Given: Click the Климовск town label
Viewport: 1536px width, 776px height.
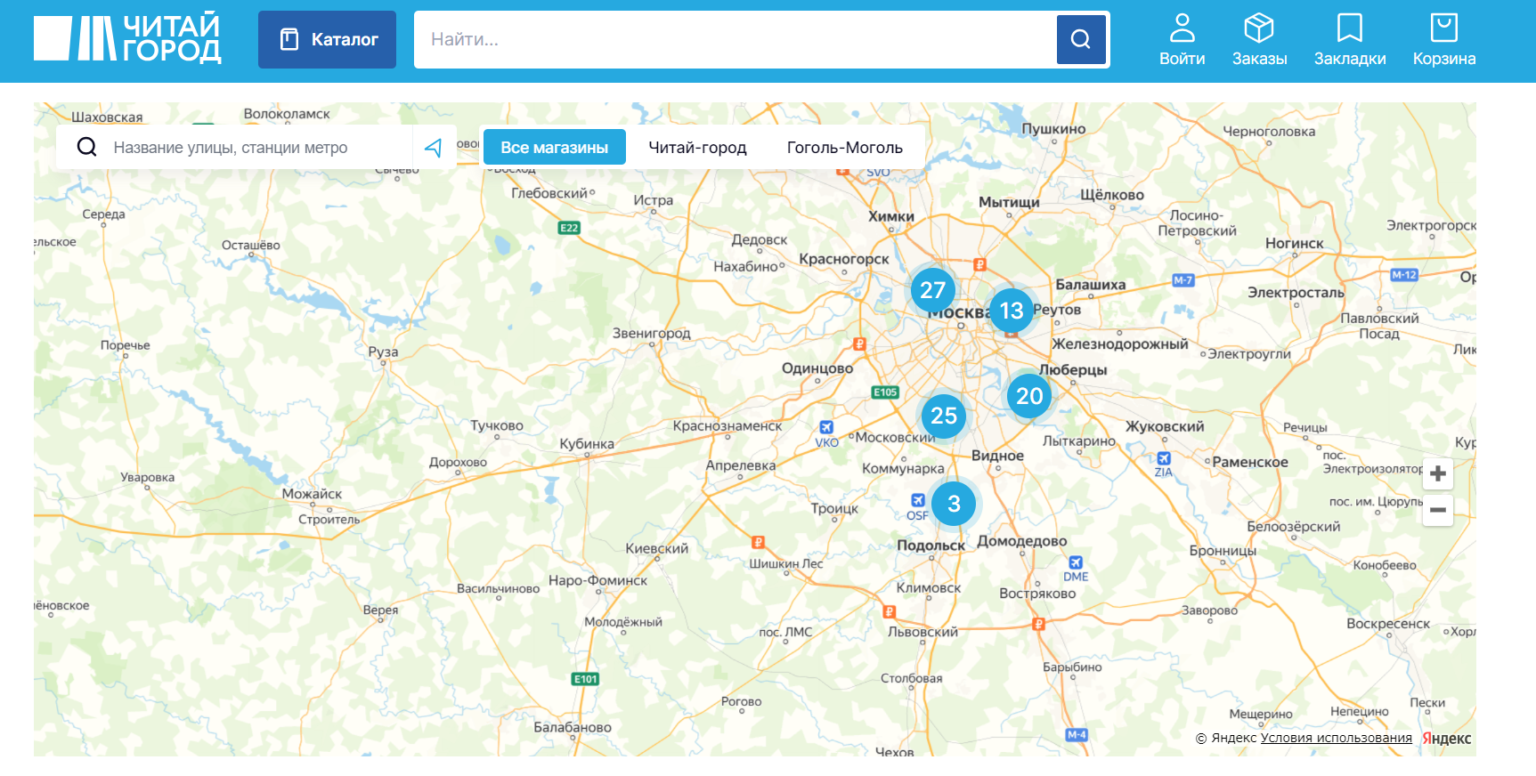Looking at the screenshot, I should coord(929,588).
